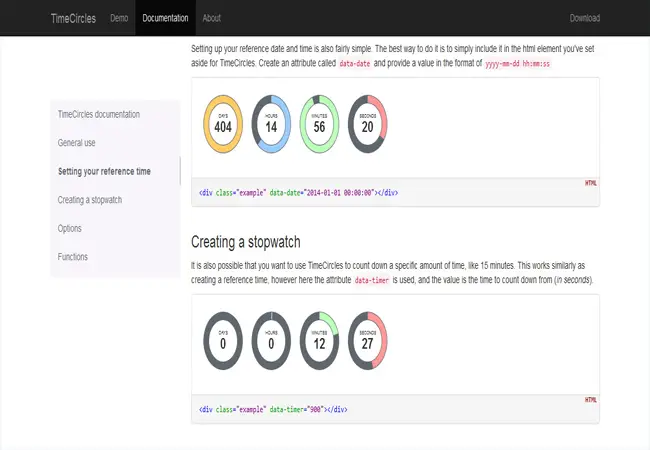Image resolution: width=650 pixels, height=450 pixels.
Task: Open the TimeCircles brand link
Action: [x=73, y=18]
